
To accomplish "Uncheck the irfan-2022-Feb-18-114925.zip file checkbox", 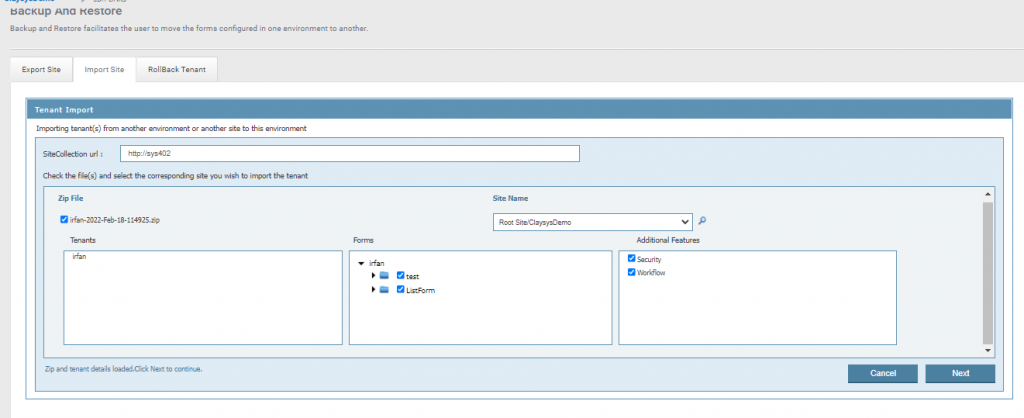I will click(64, 220).
